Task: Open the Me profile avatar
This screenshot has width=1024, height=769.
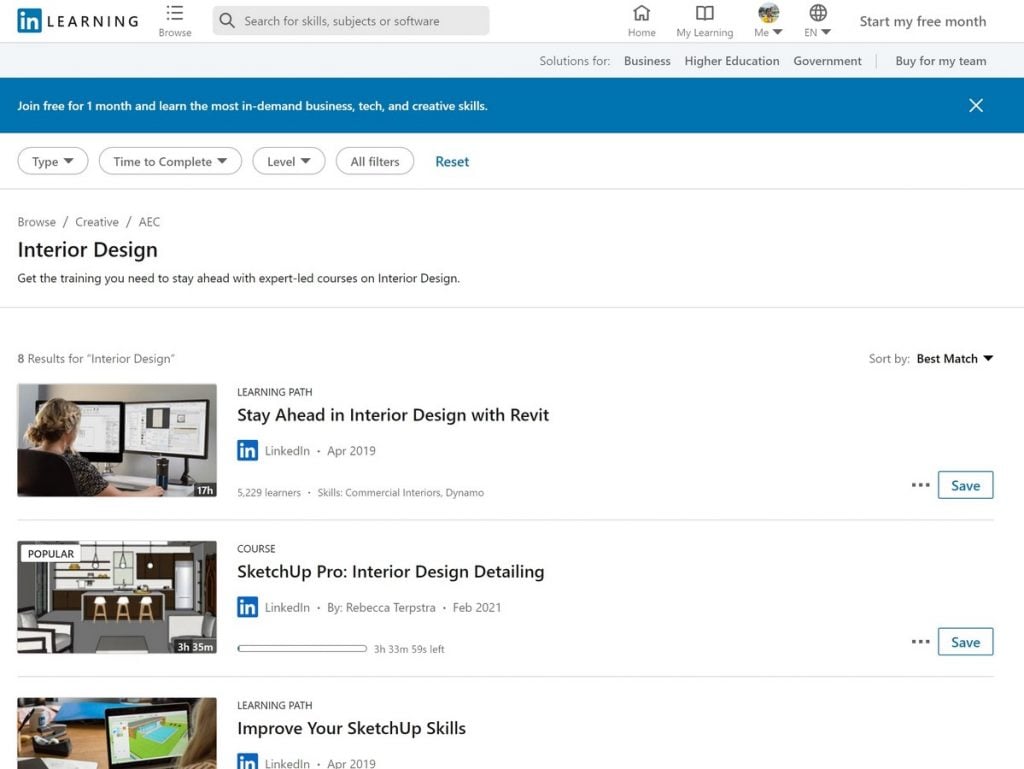Action: pos(768,13)
